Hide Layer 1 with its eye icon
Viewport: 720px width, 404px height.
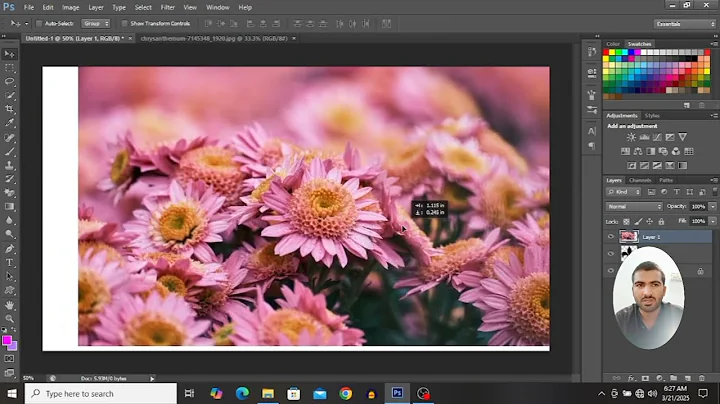(x=611, y=237)
